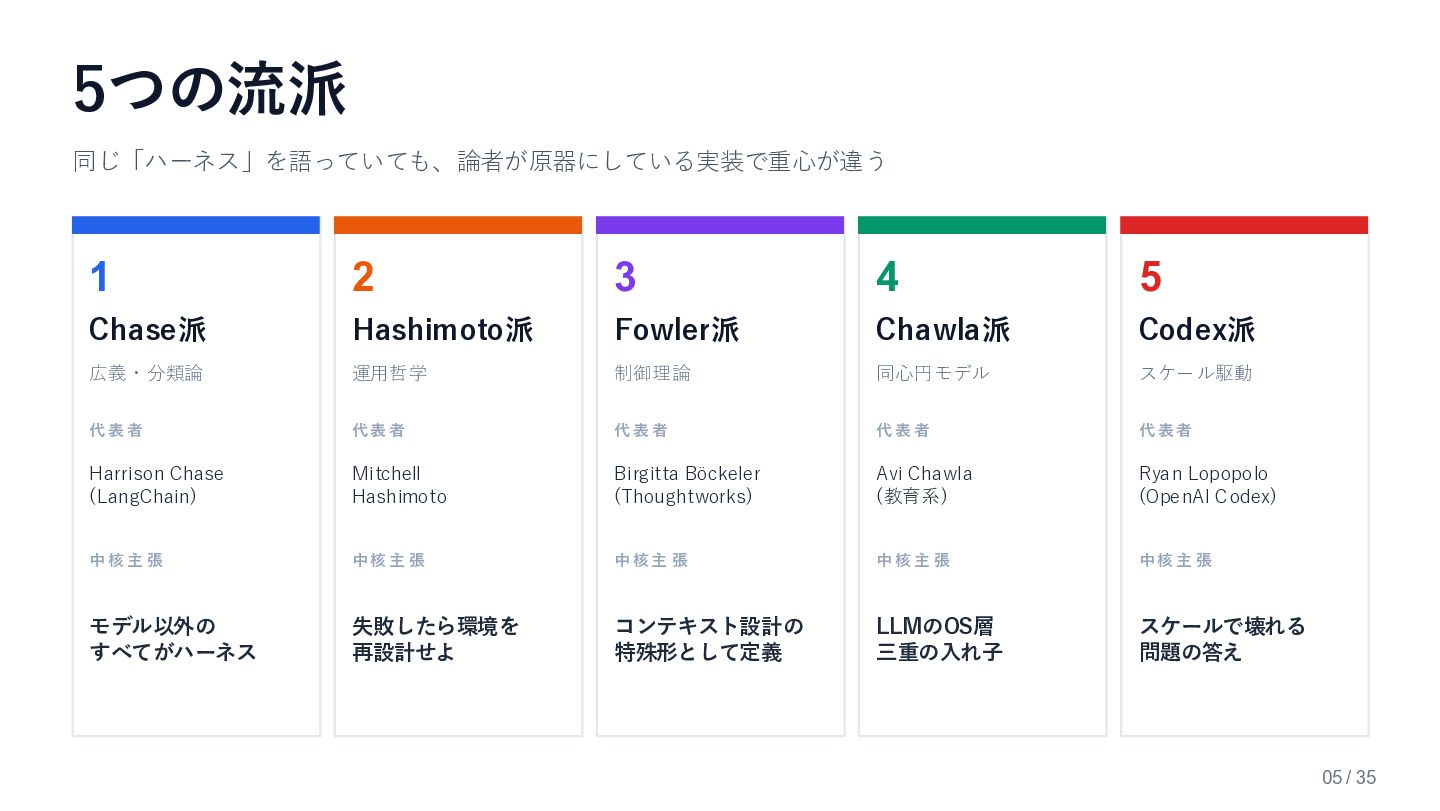Click the text Ryan Lopopolo (OpenAI Codex)
1440x811 pixels.
coord(1207,485)
